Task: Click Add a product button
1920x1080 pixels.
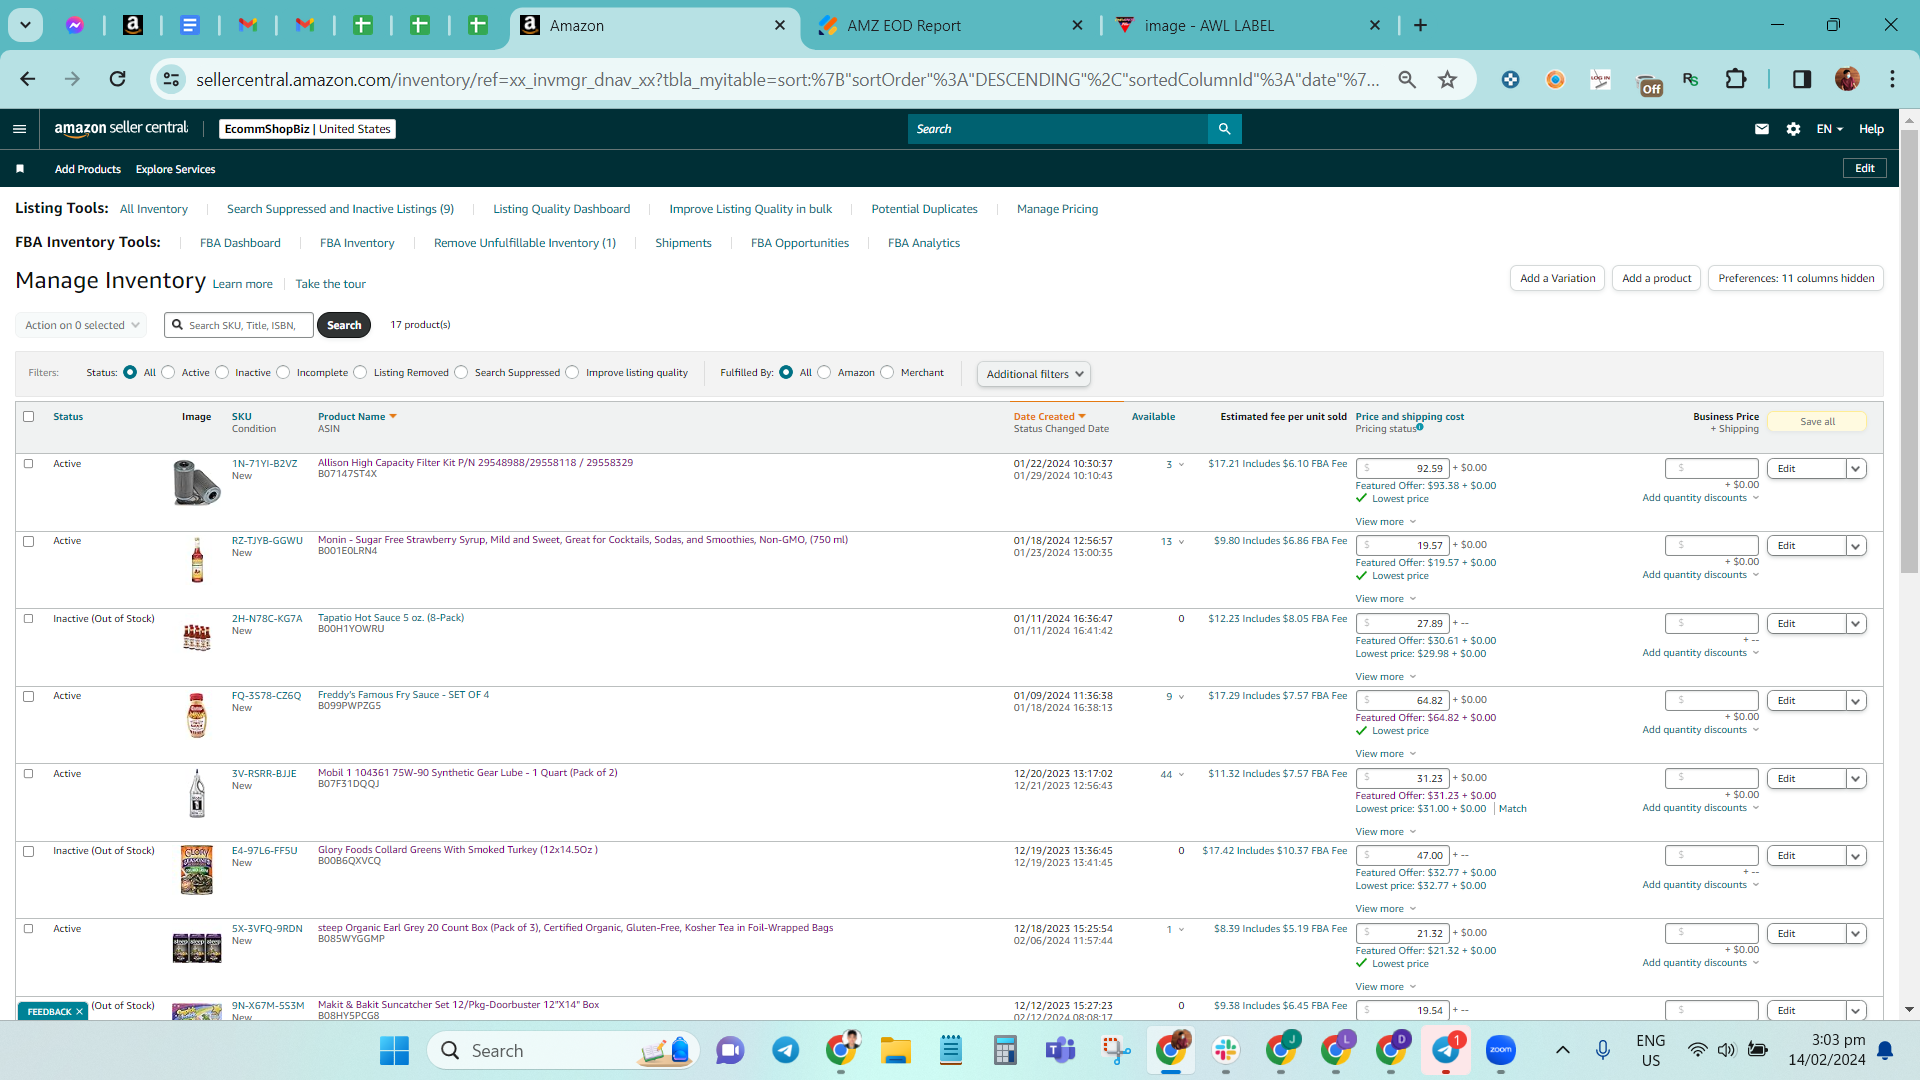Action: tap(1656, 278)
